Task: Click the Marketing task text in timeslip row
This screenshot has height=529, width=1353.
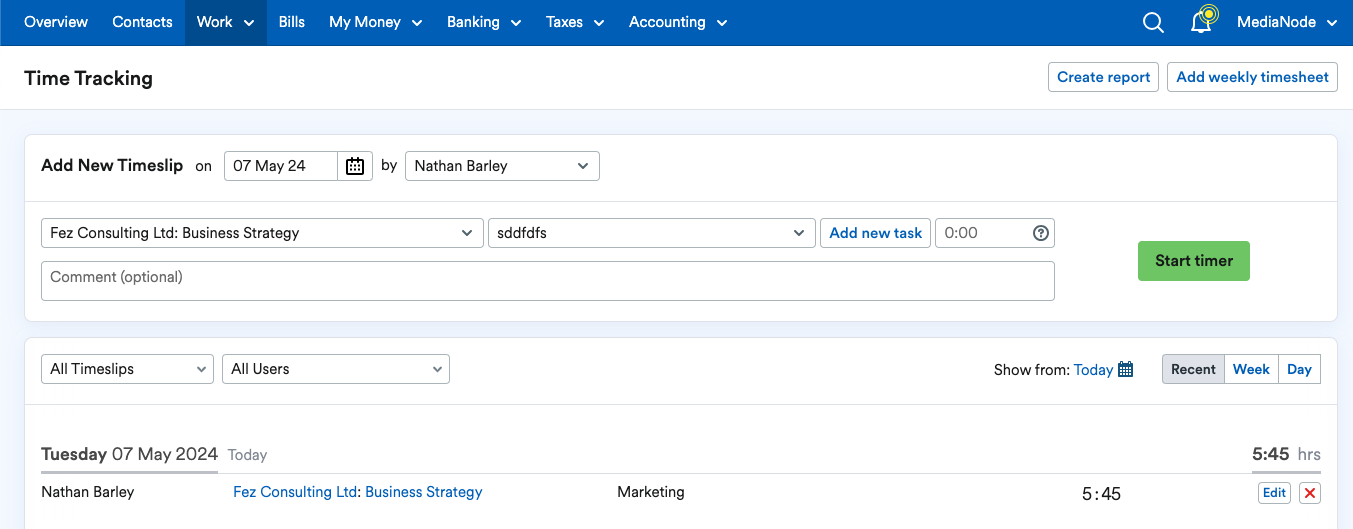Action: [x=651, y=492]
